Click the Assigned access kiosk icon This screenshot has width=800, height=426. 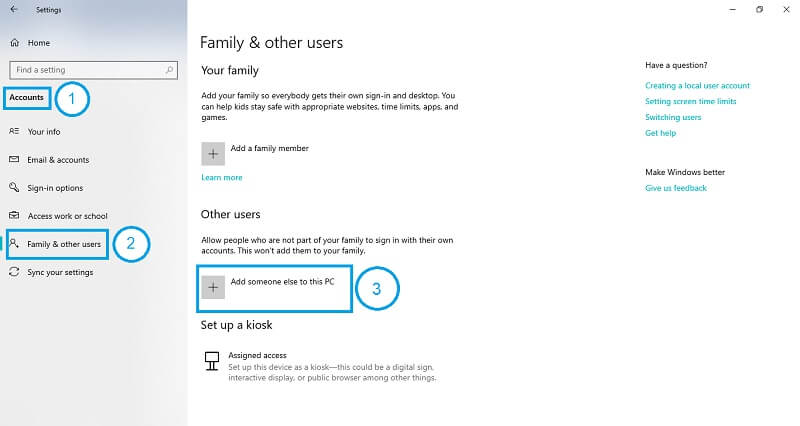212,361
